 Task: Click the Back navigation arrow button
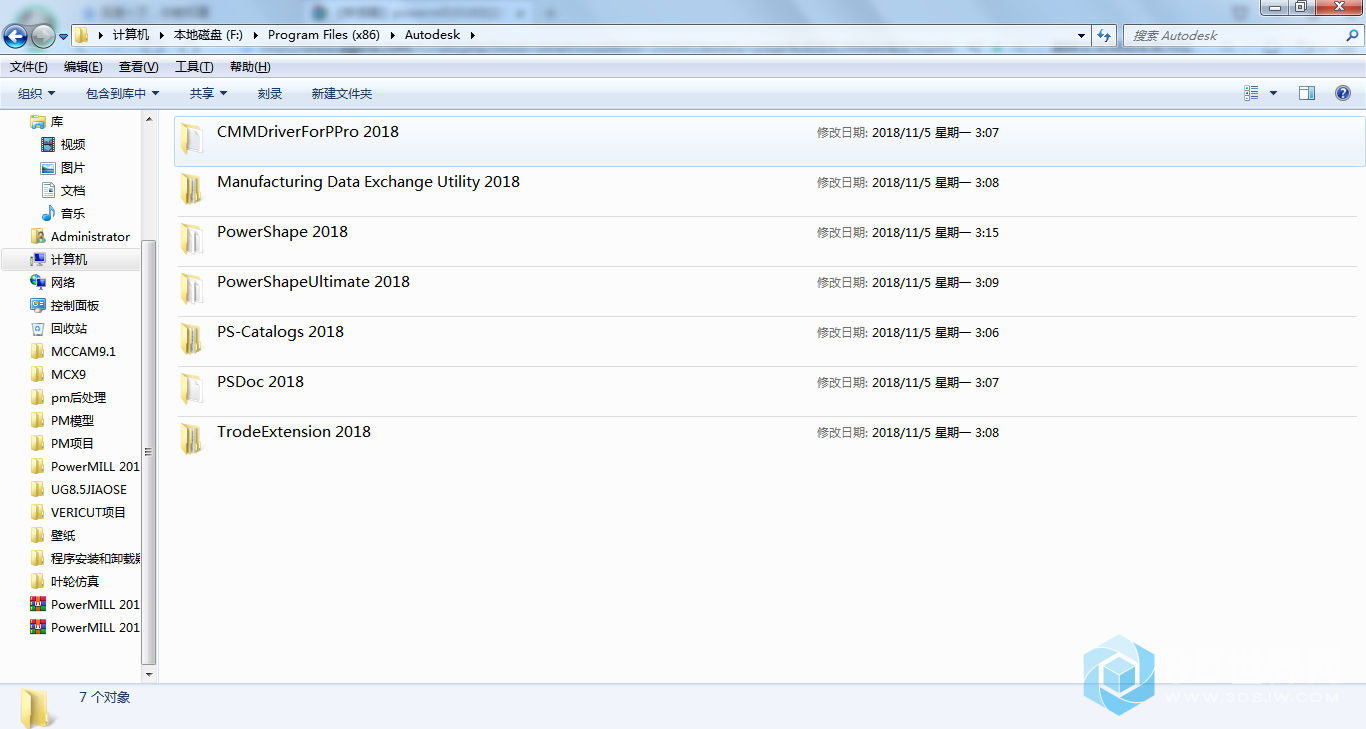pyautogui.click(x=15, y=36)
